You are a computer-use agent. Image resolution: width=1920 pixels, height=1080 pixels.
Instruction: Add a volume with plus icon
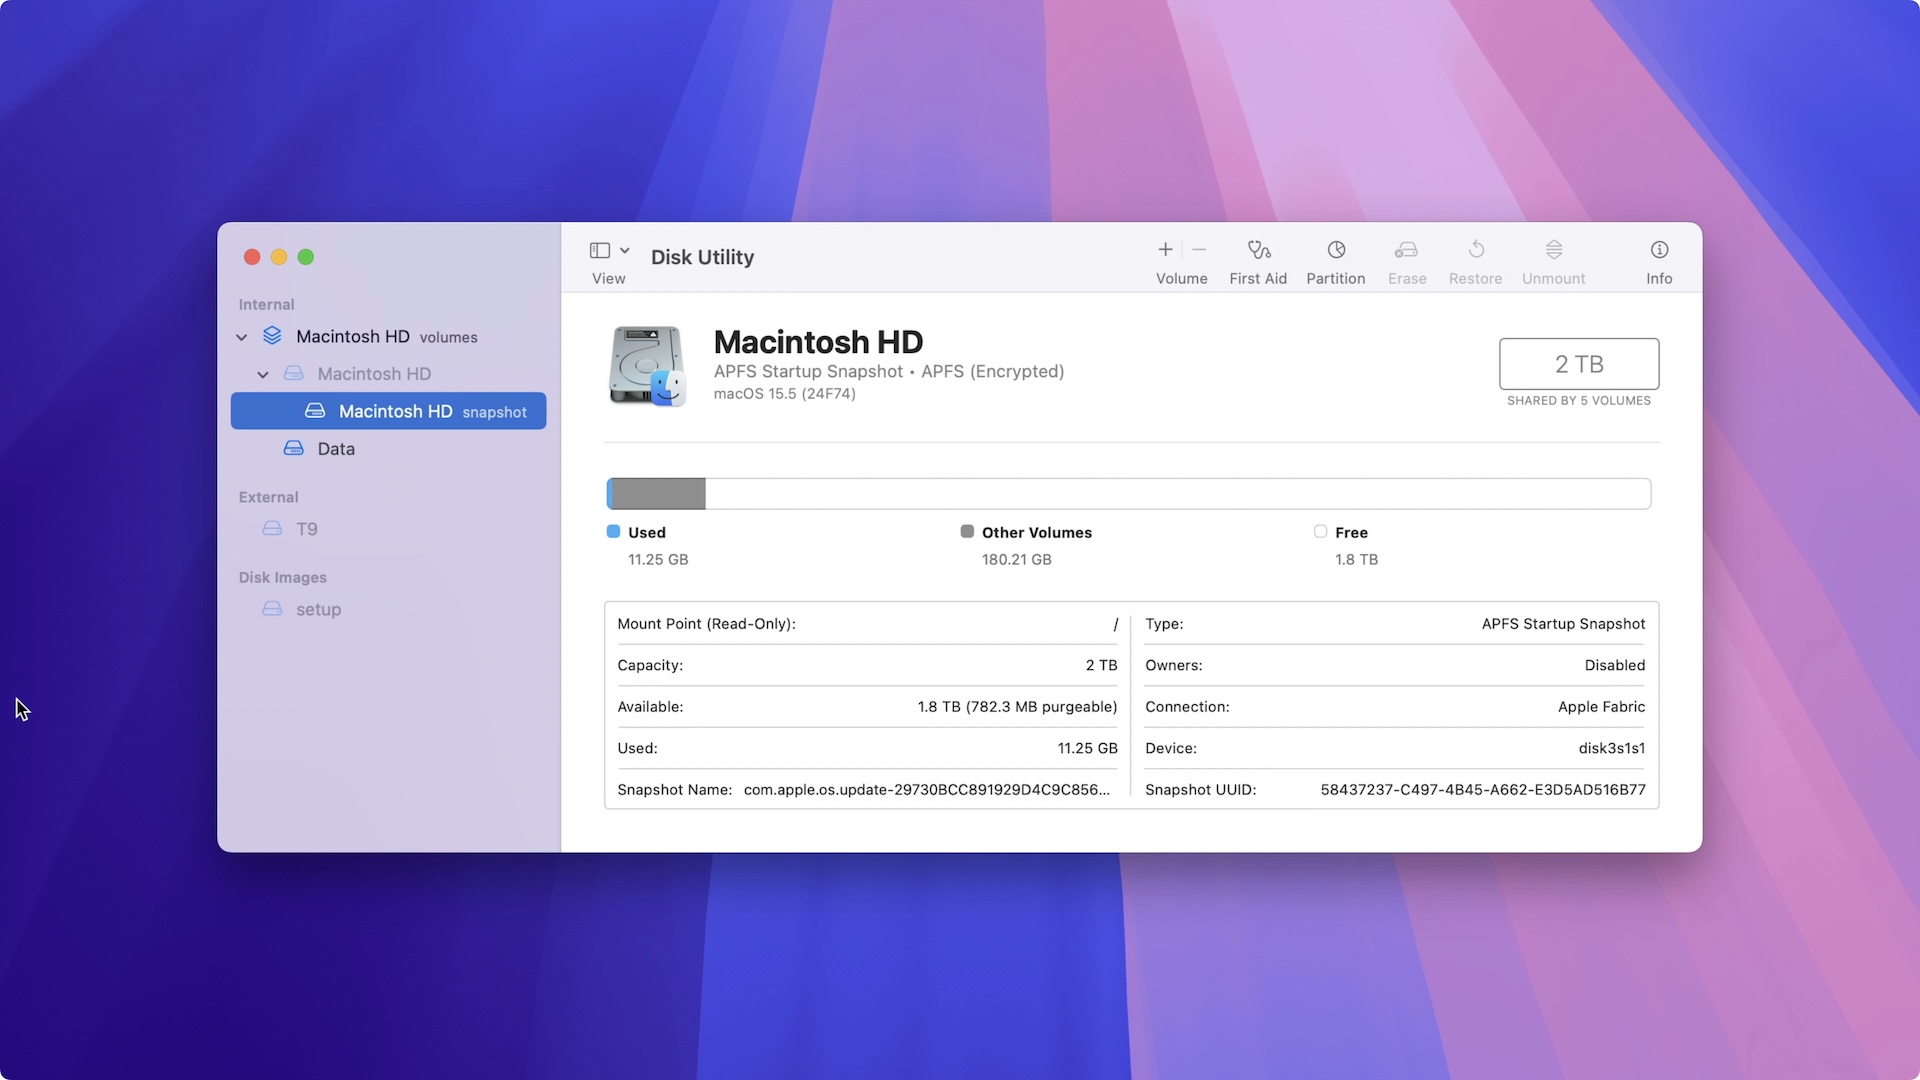coord(1165,250)
